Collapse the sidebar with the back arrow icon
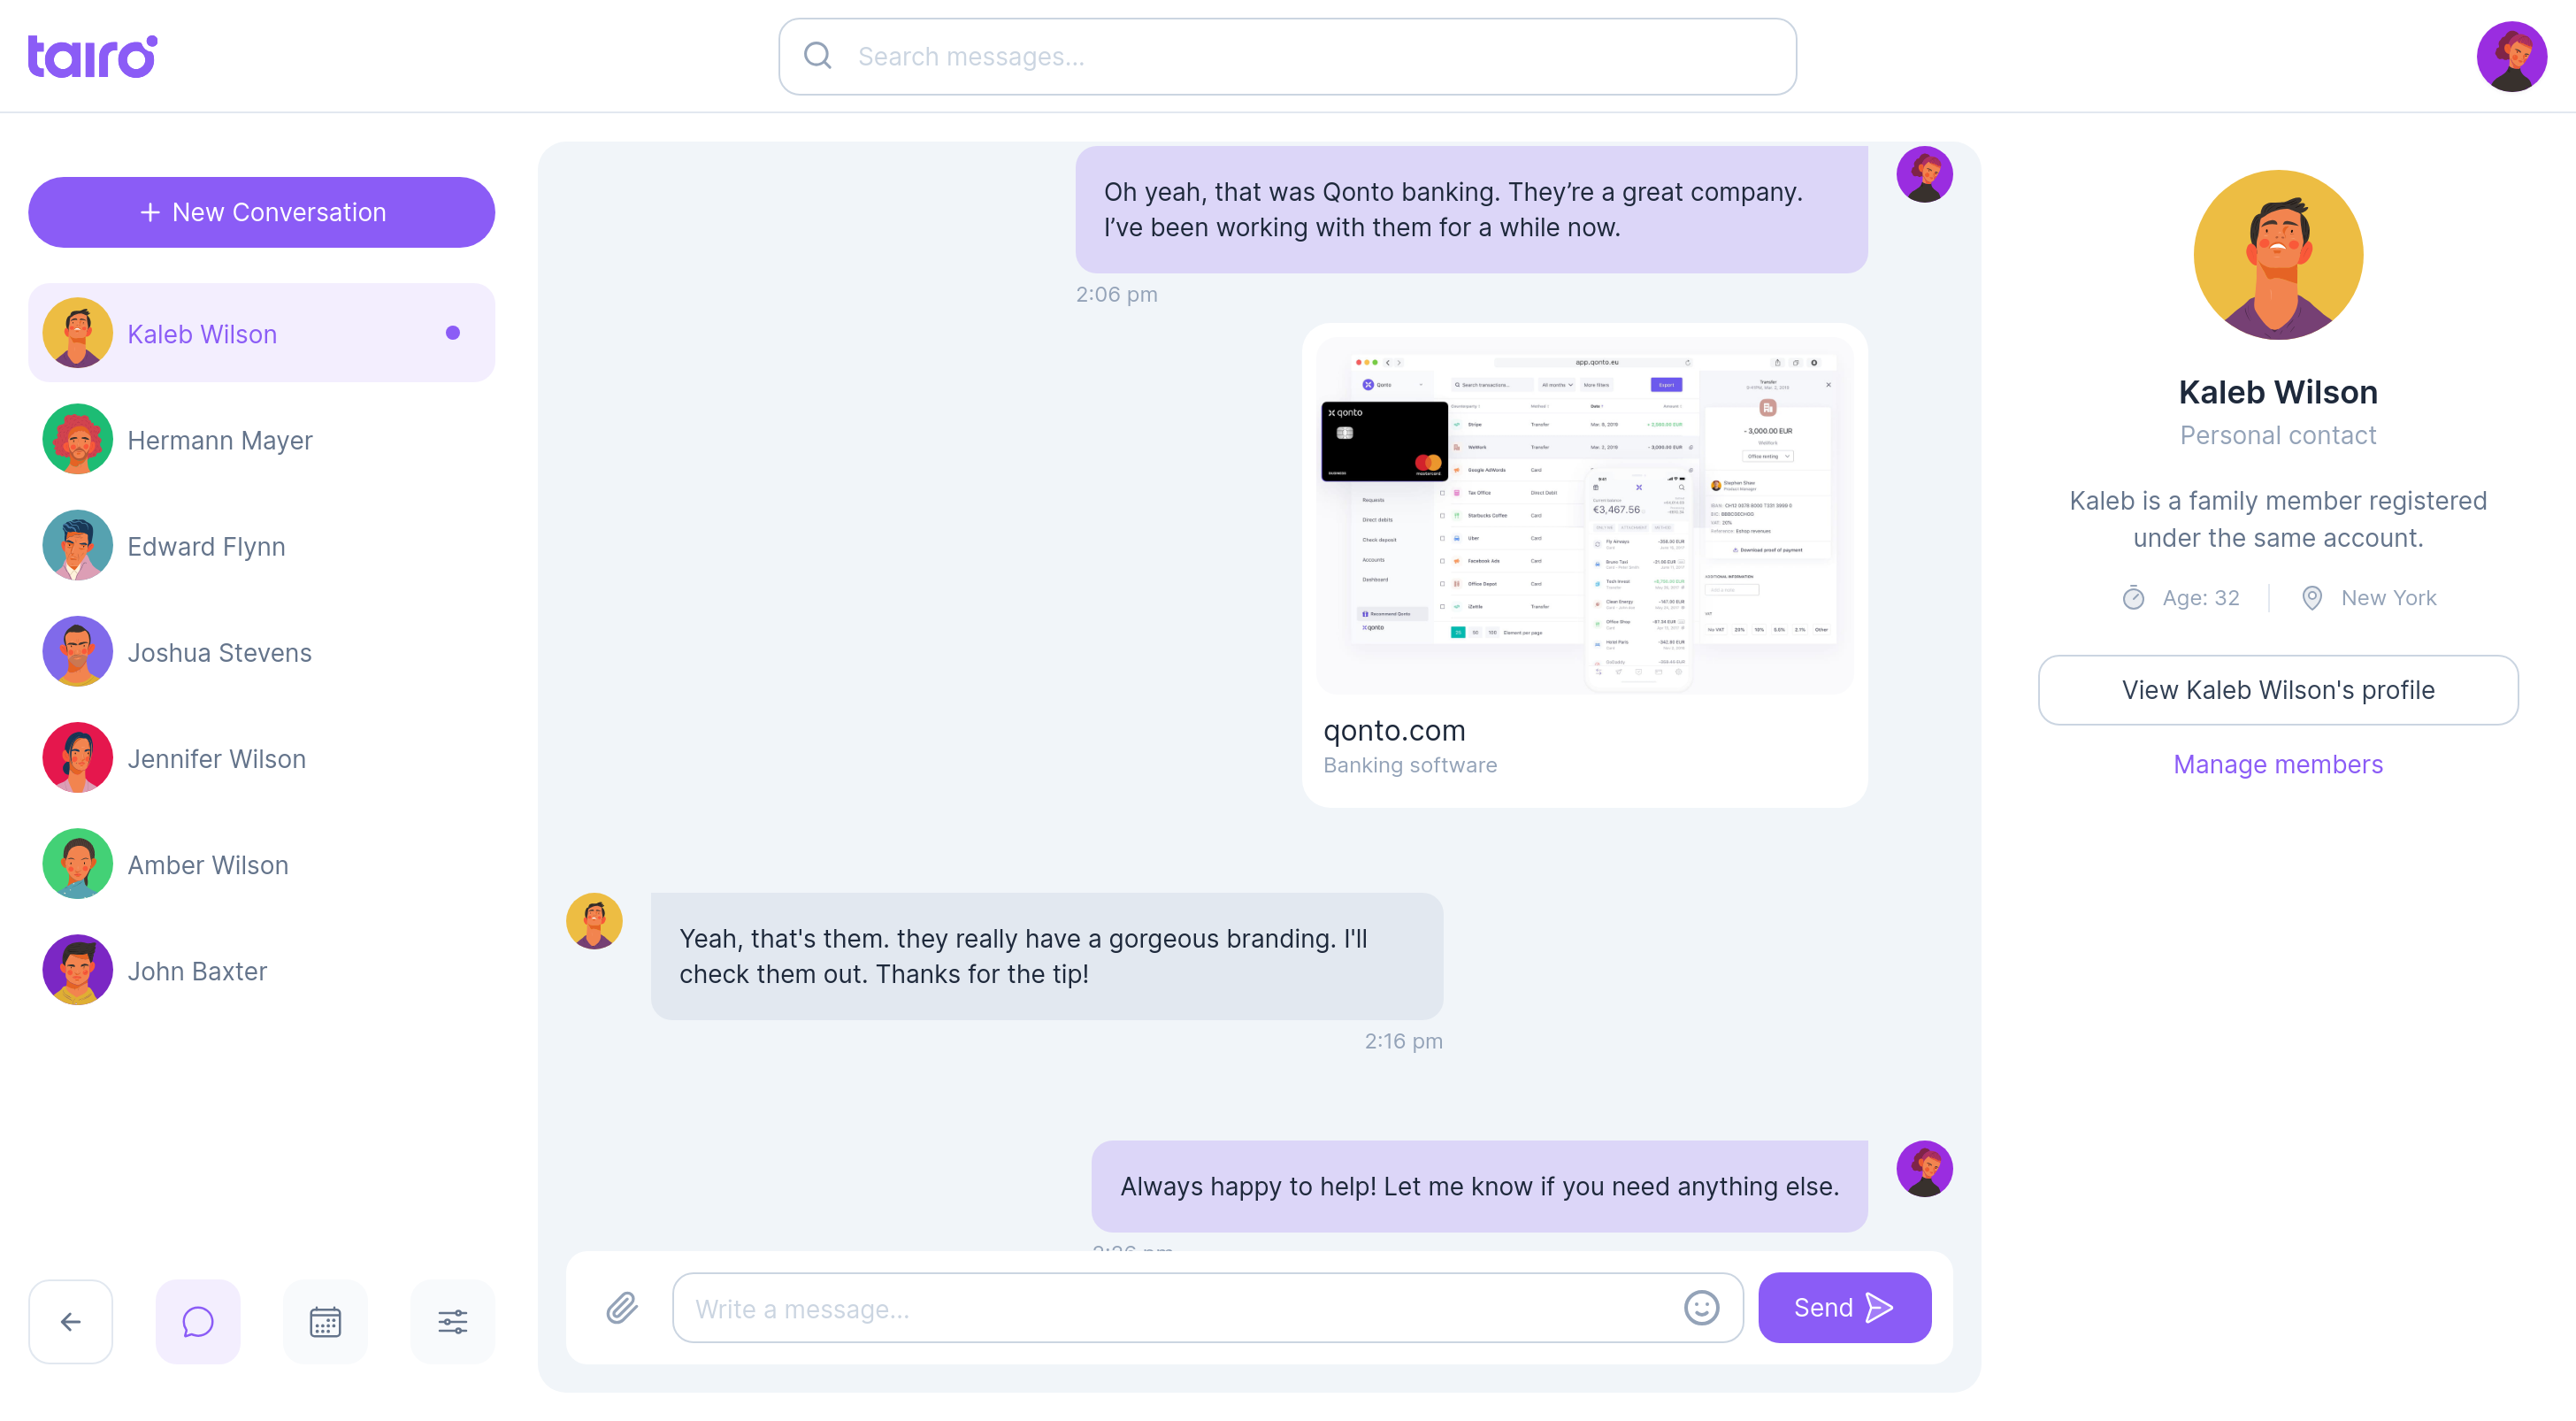Screen dimensions: 2576x1421 [70, 1321]
